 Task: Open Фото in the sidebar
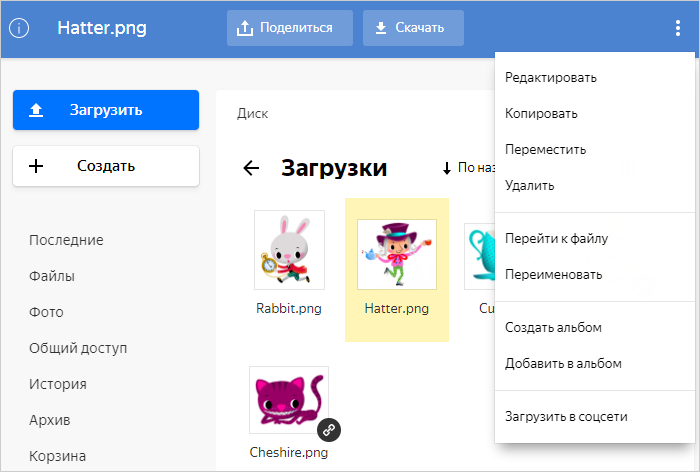(46, 312)
